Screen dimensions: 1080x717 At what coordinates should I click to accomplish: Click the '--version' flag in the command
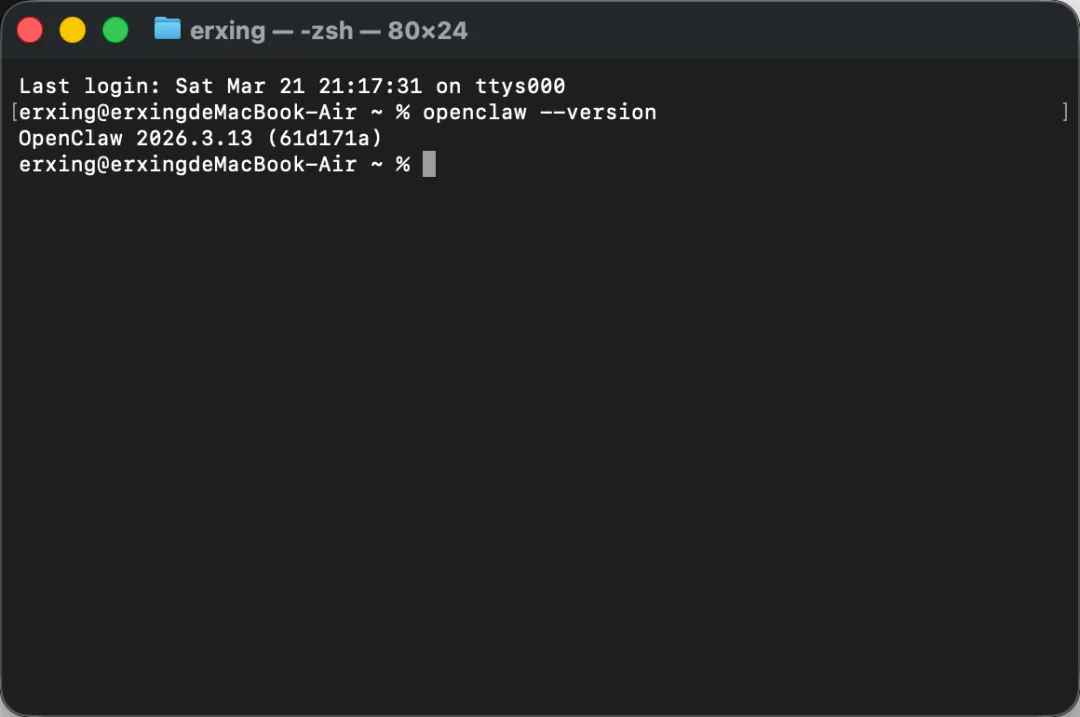(598, 112)
